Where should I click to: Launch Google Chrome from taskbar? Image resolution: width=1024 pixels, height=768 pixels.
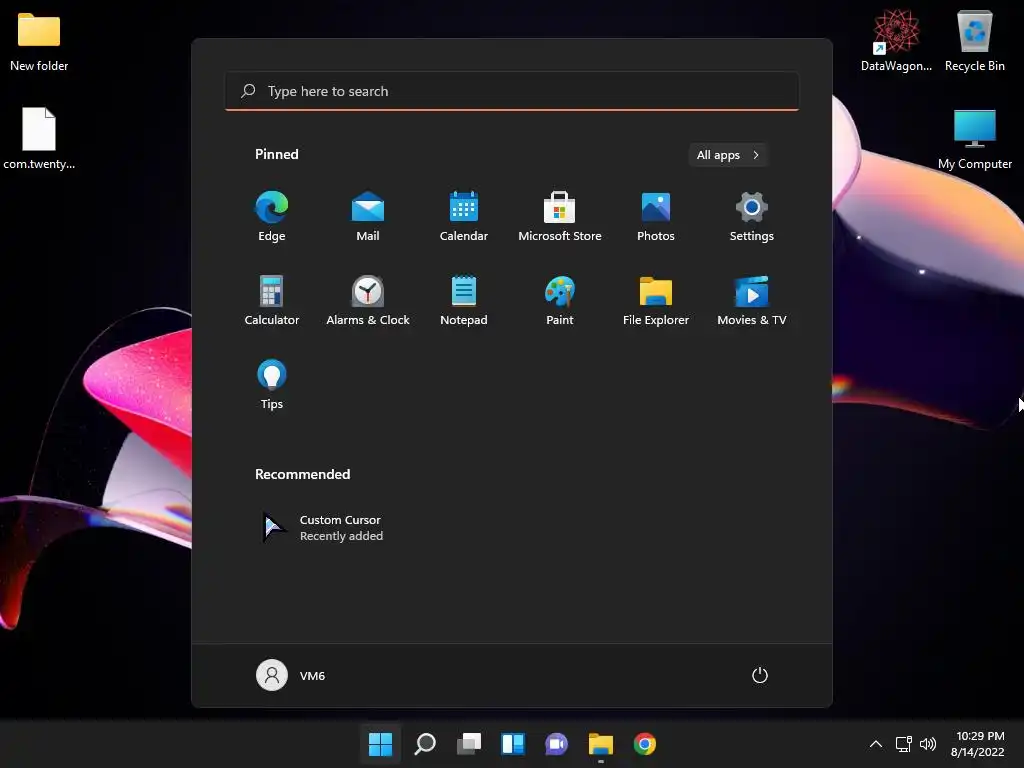645,744
